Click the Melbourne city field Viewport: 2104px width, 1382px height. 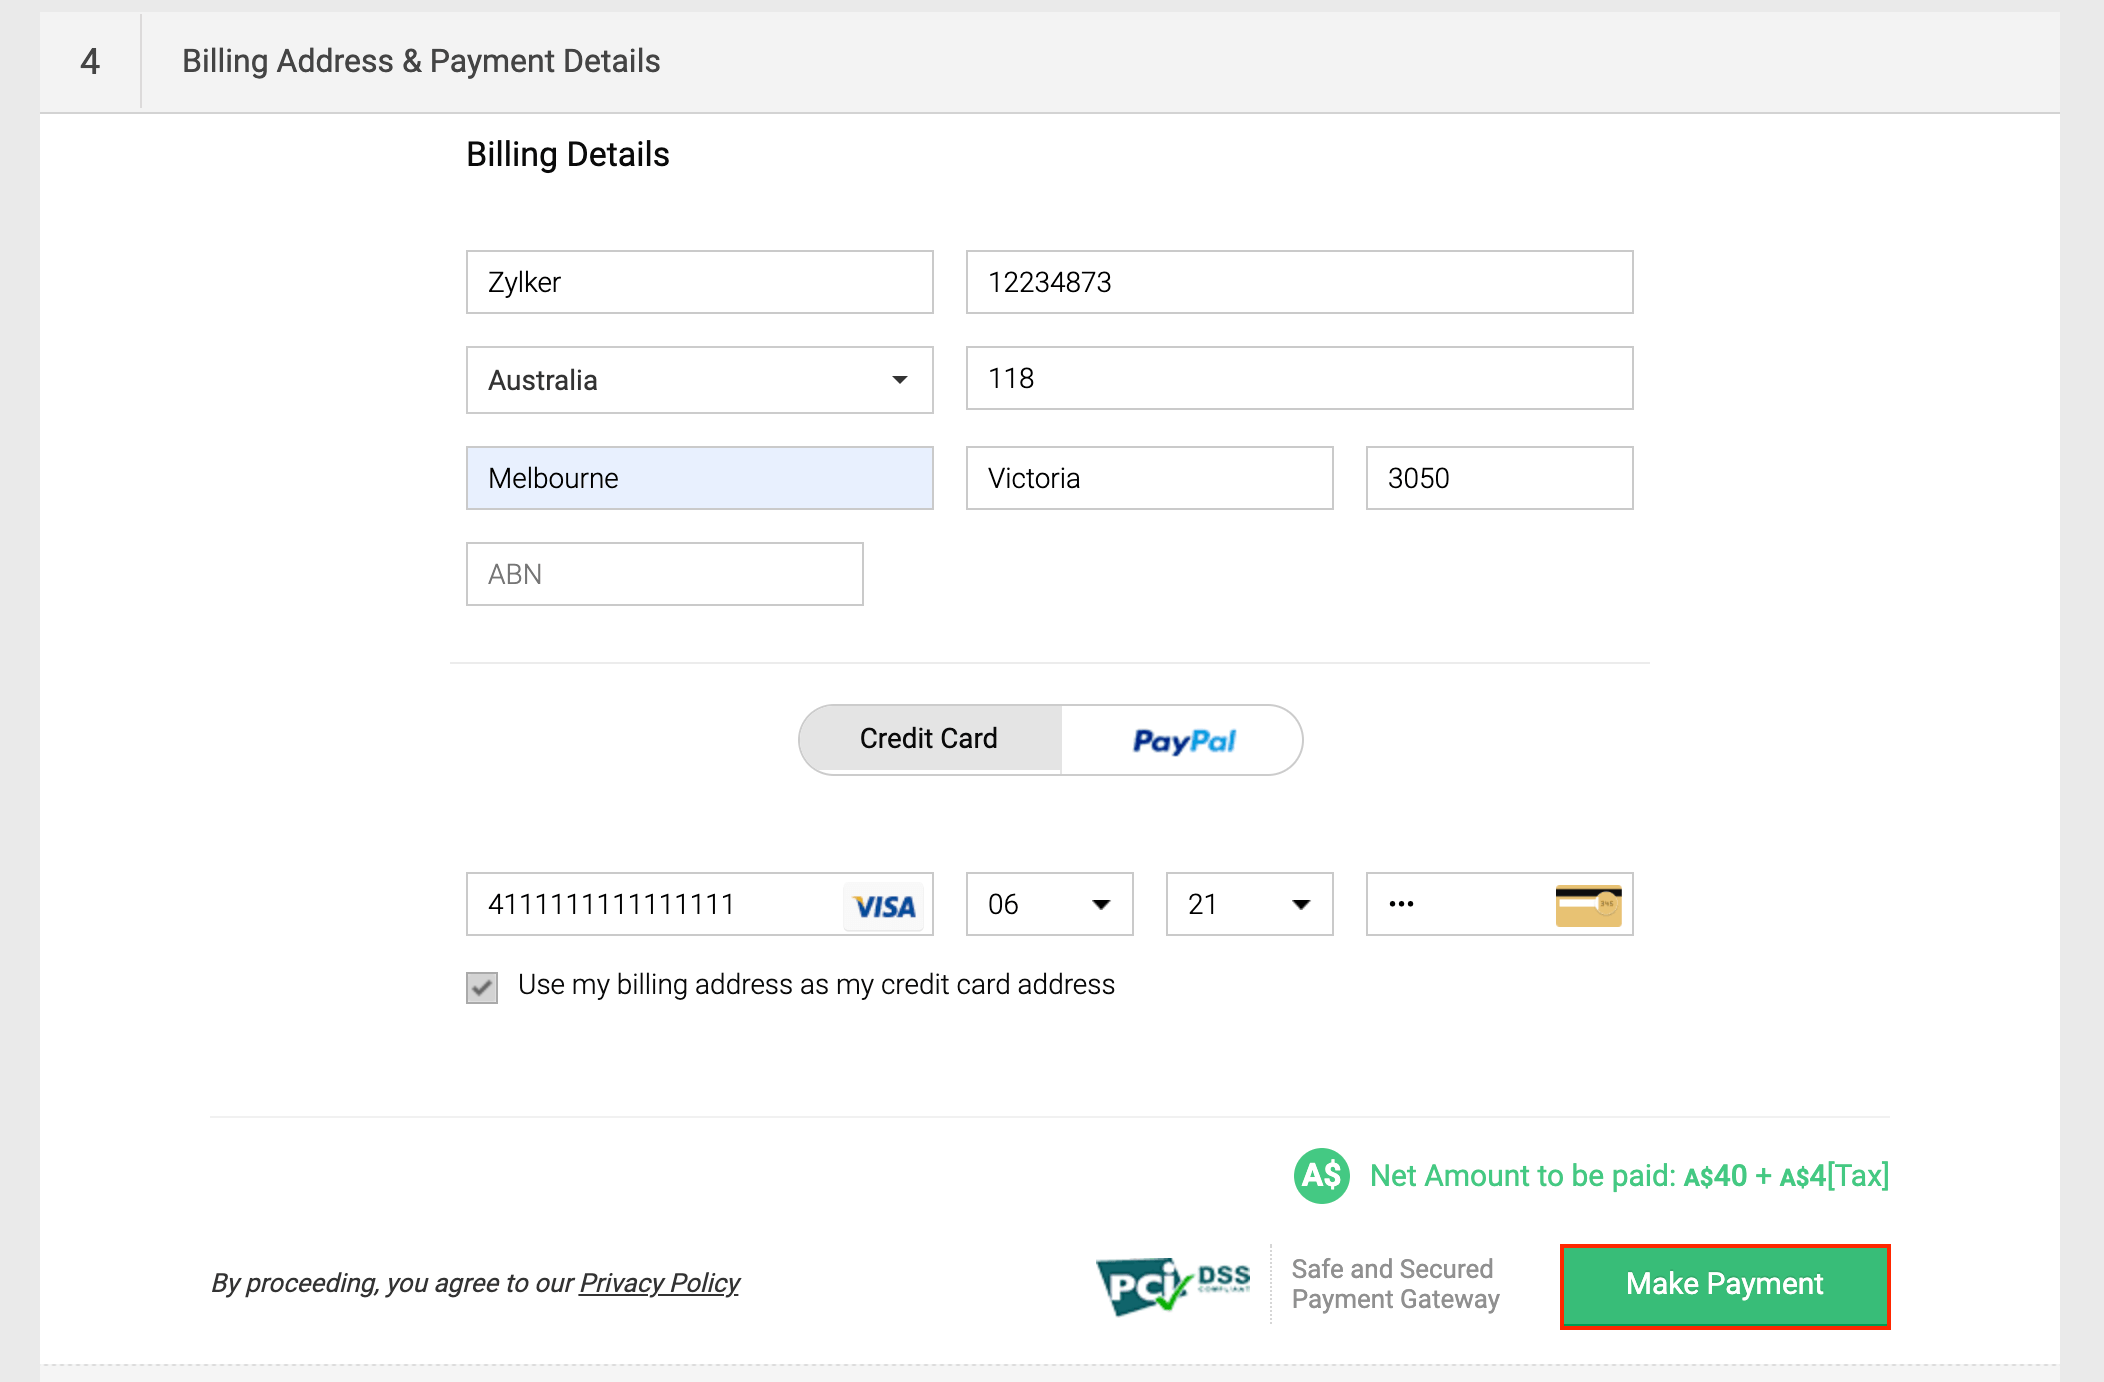[699, 478]
